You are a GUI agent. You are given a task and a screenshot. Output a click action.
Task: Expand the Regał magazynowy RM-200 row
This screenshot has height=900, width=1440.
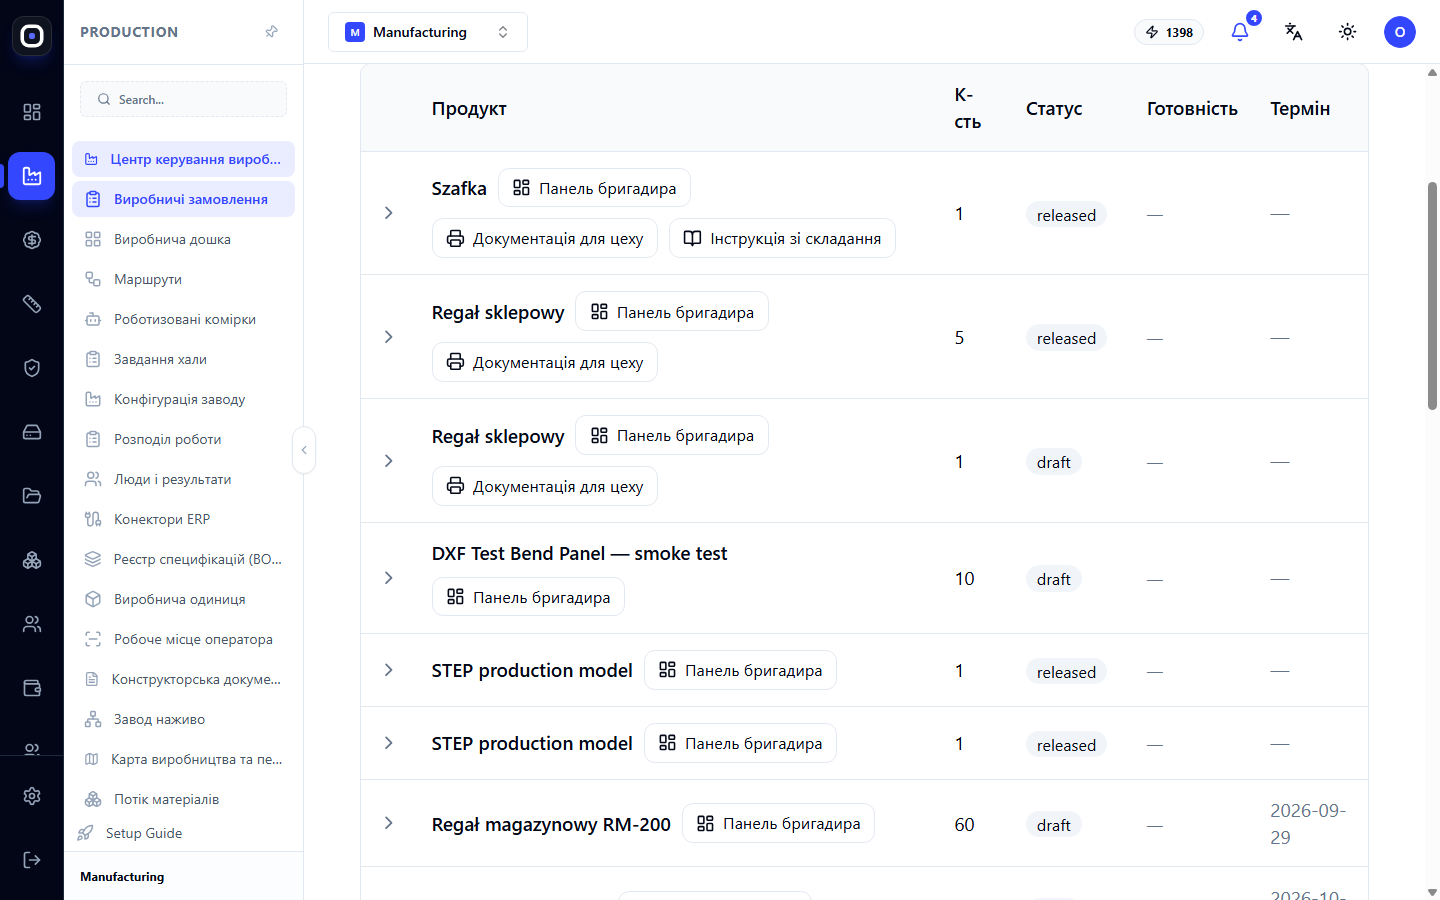389,823
